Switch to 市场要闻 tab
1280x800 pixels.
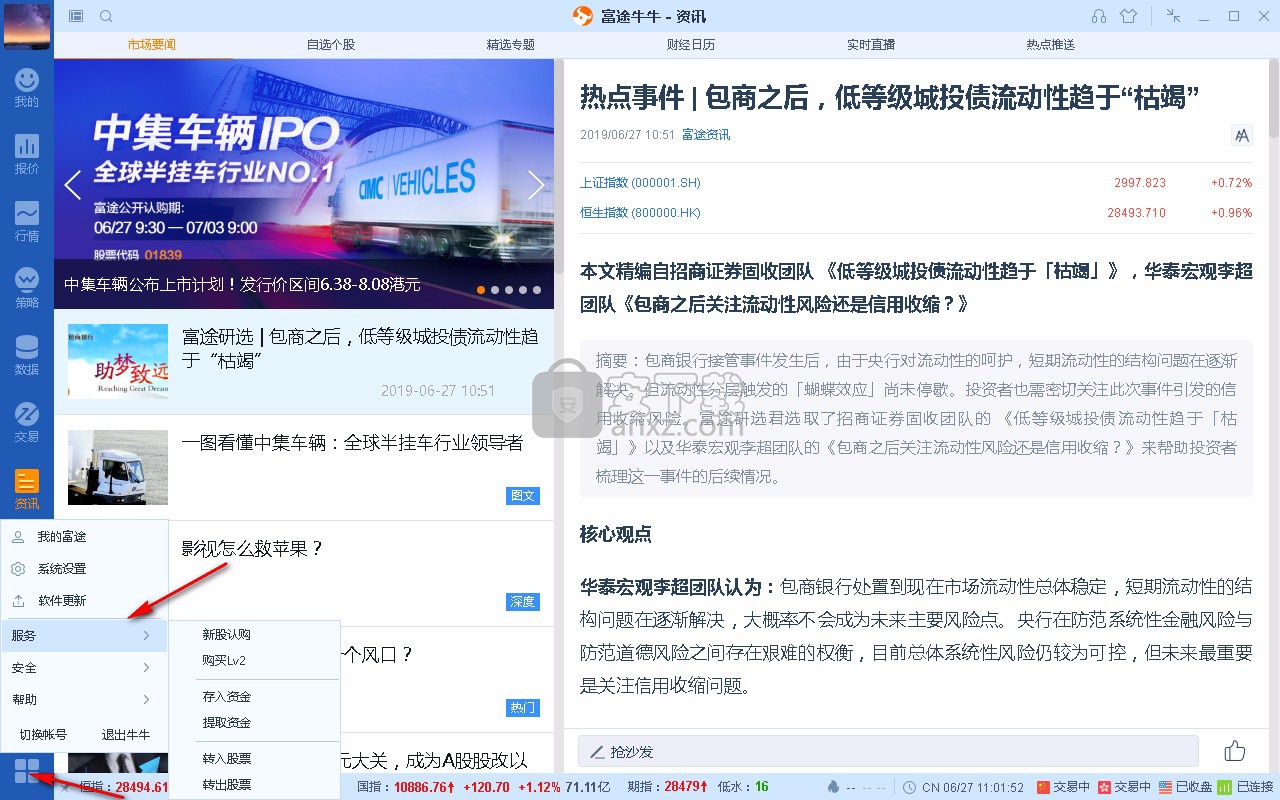click(x=151, y=45)
